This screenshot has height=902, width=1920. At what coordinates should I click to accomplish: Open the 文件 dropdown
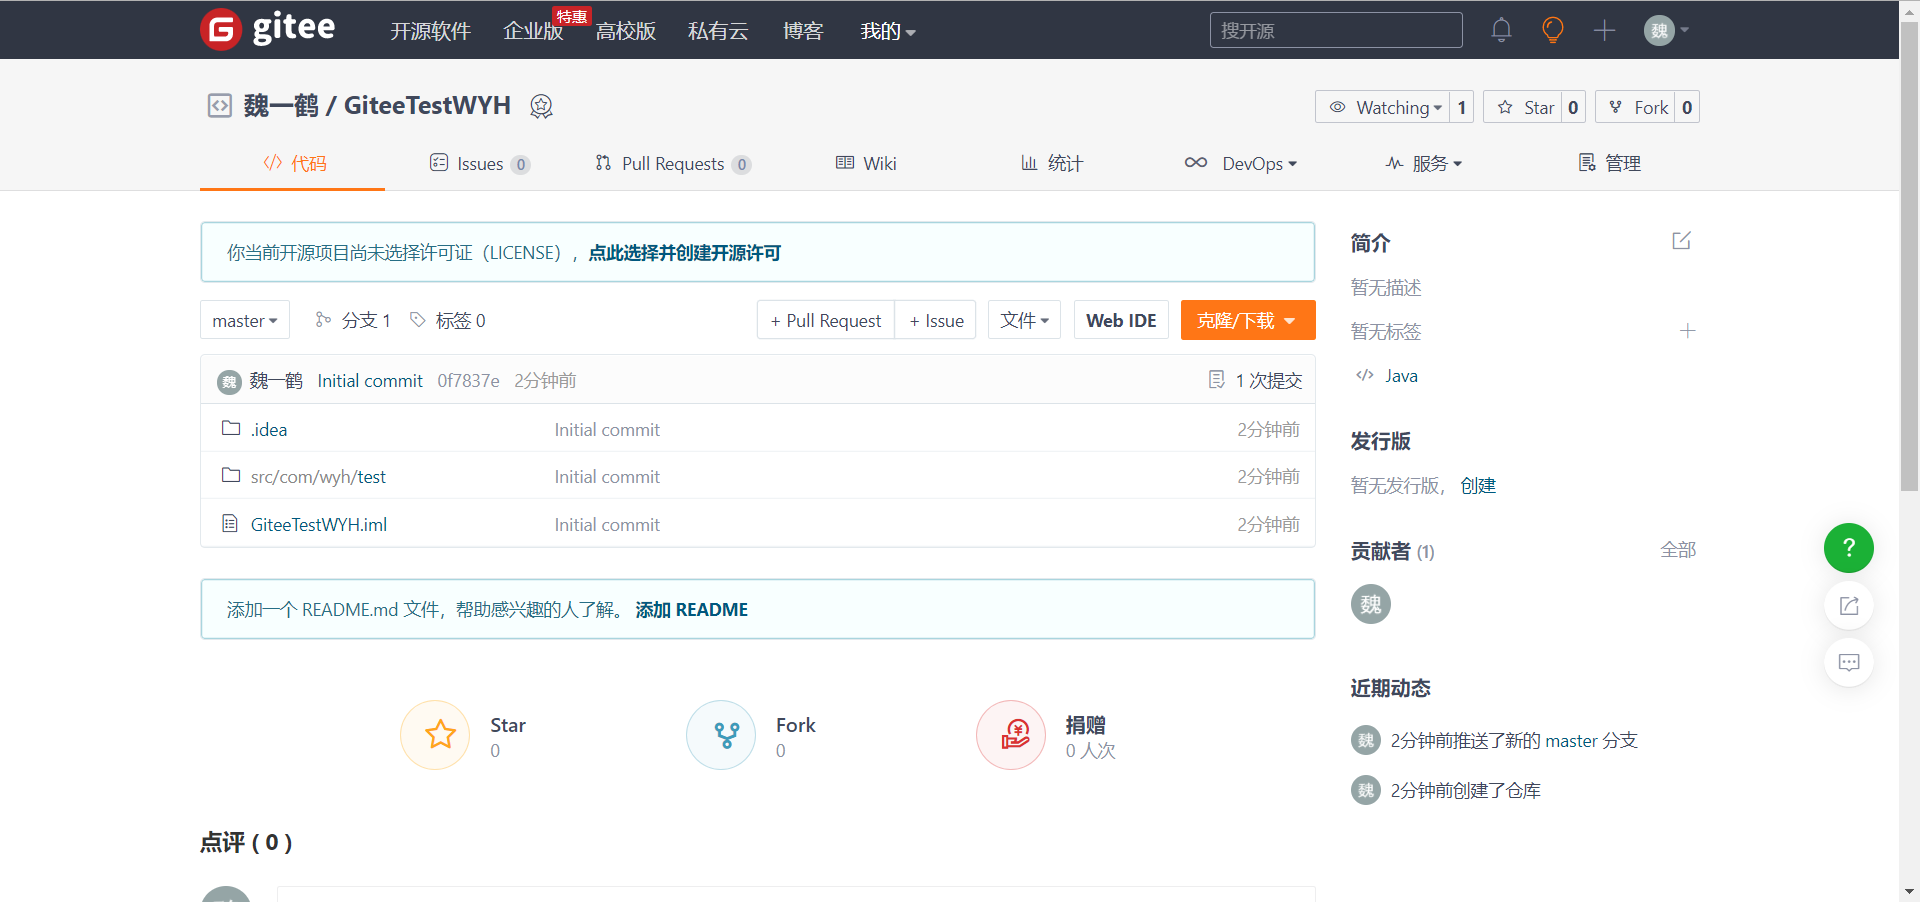click(x=1024, y=320)
